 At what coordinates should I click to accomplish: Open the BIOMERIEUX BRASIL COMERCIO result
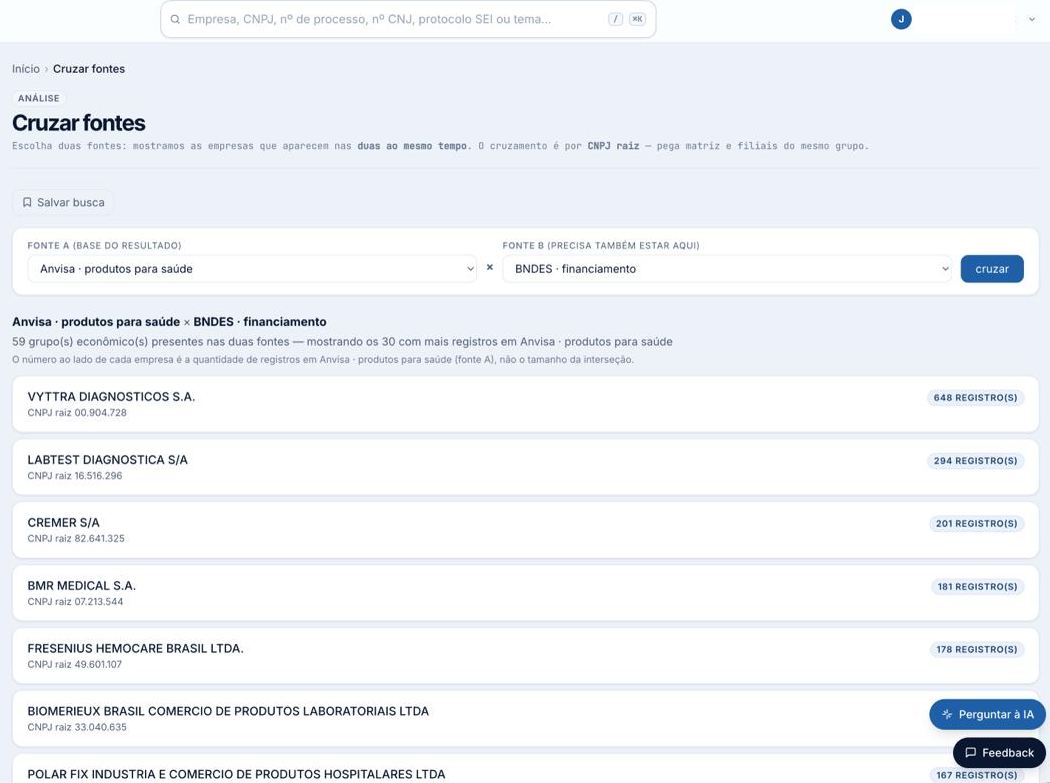526,719
